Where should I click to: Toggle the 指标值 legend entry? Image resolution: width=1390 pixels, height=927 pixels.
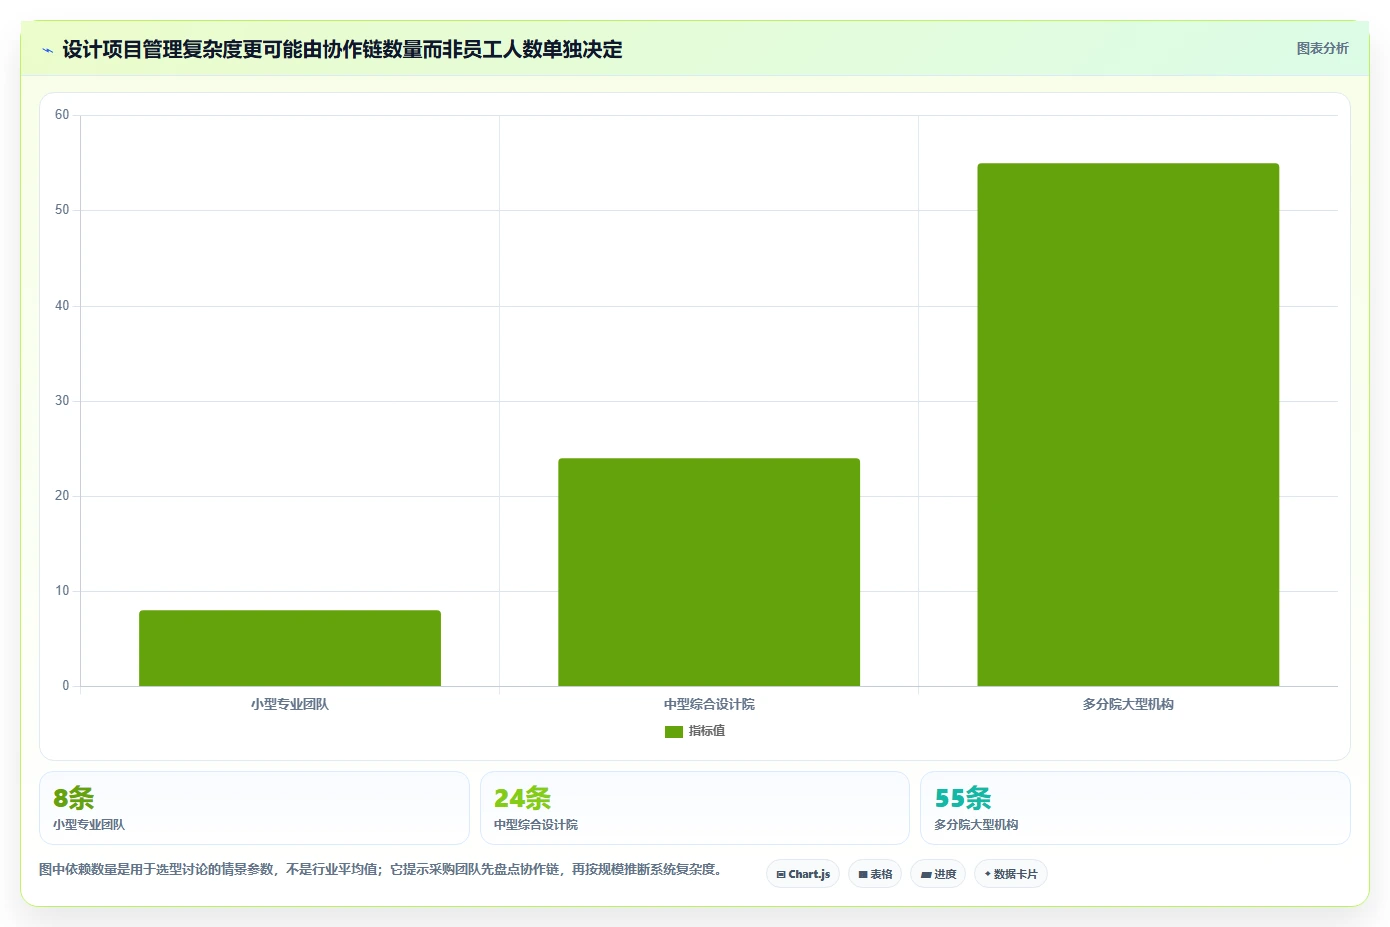695,731
